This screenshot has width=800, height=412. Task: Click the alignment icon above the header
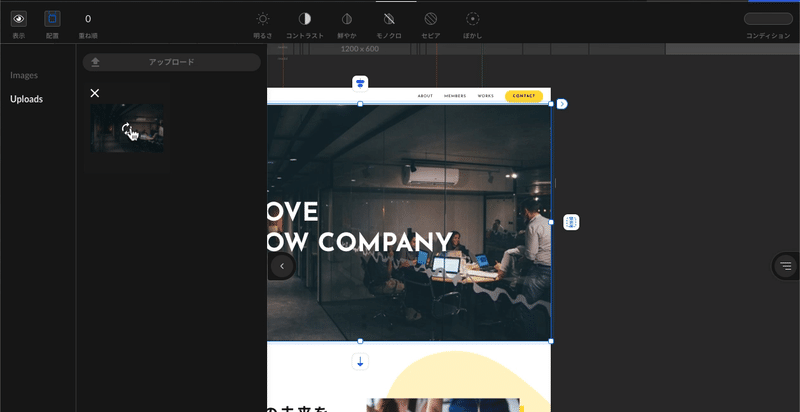point(360,84)
